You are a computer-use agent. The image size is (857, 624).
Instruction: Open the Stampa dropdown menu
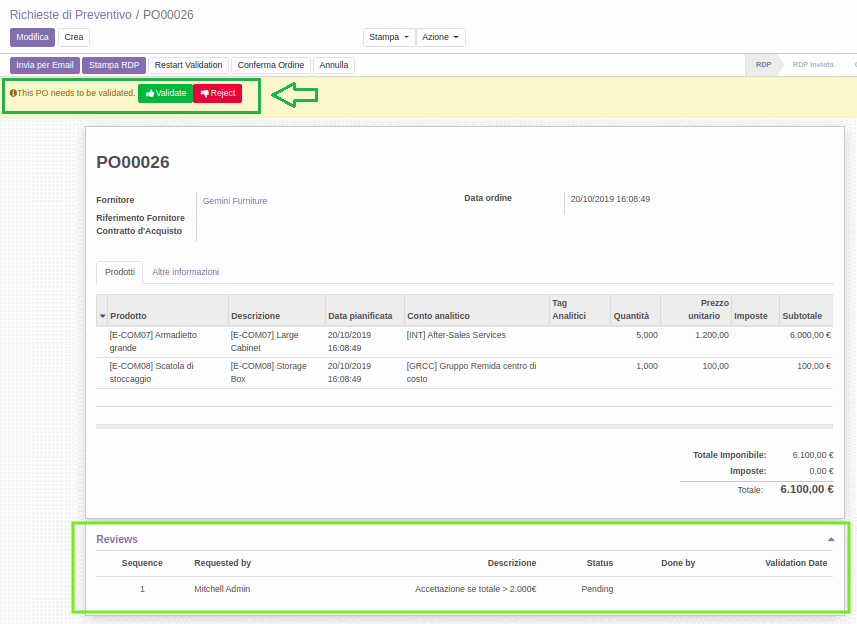point(384,36)
